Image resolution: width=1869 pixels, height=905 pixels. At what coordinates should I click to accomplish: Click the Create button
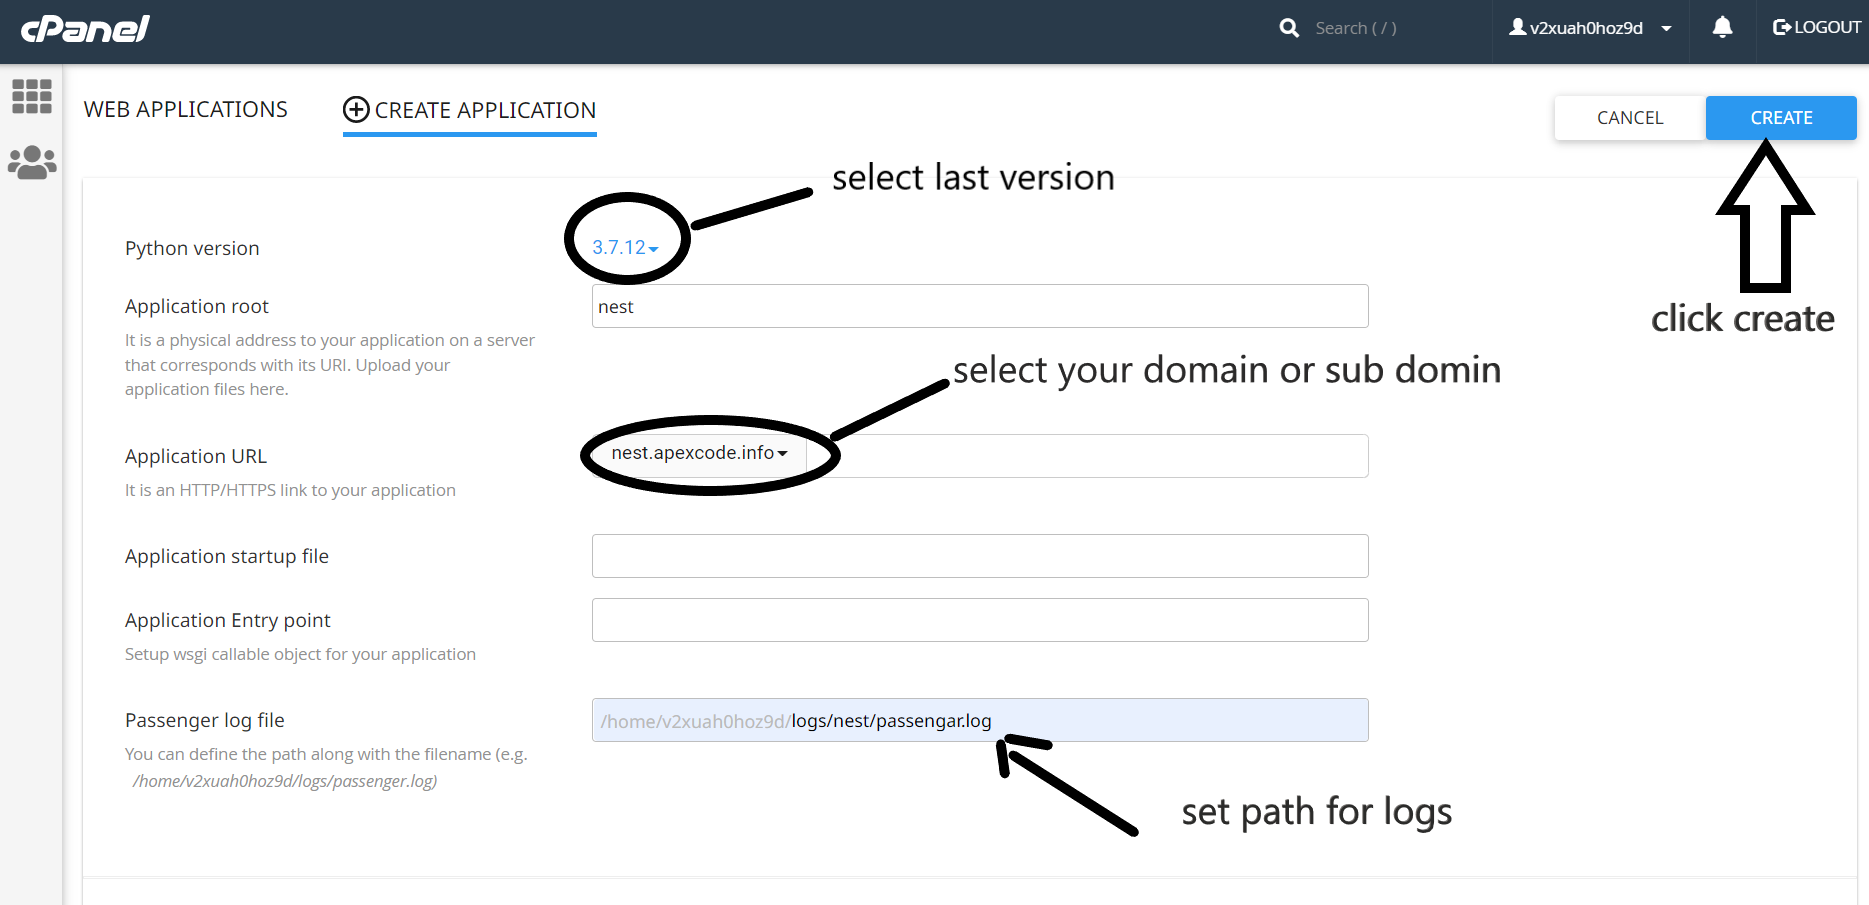[1780, 117]
